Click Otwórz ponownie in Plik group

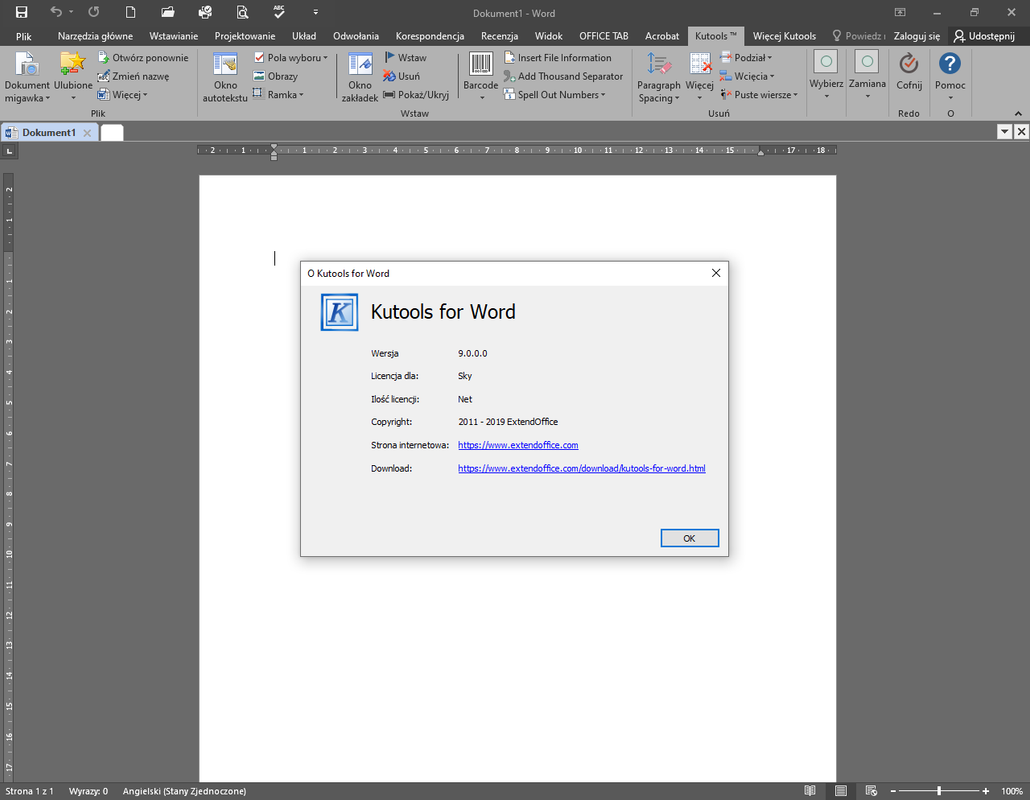(x=143, y=58)
